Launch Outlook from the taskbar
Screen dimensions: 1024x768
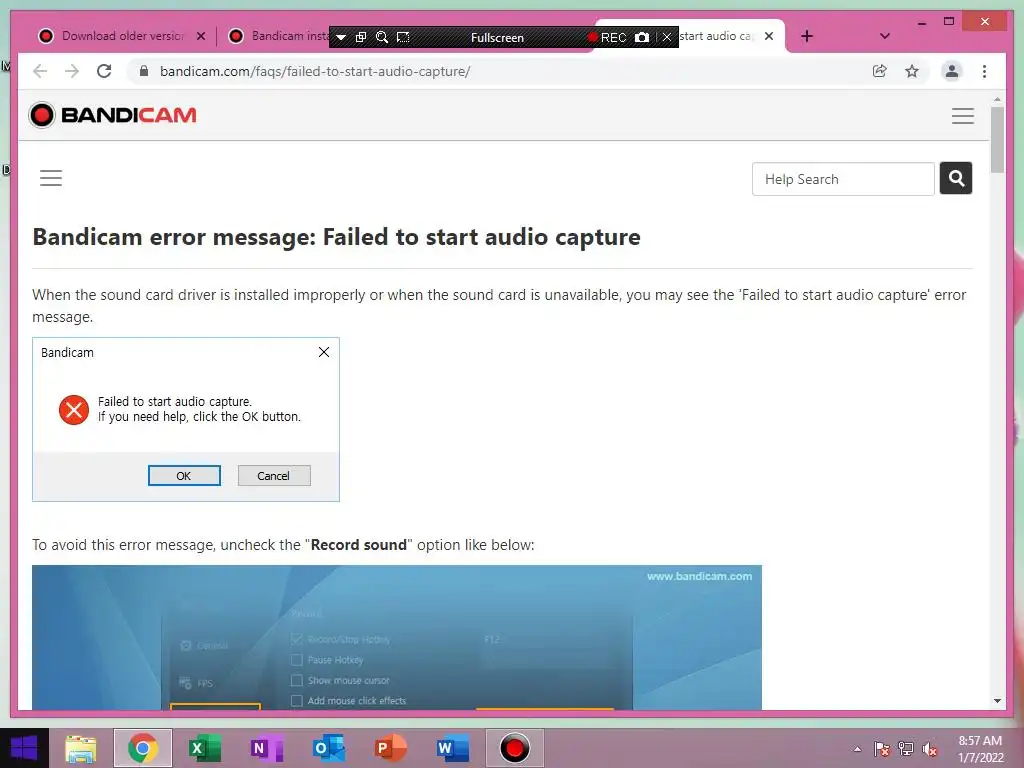(x=328, y=748)
